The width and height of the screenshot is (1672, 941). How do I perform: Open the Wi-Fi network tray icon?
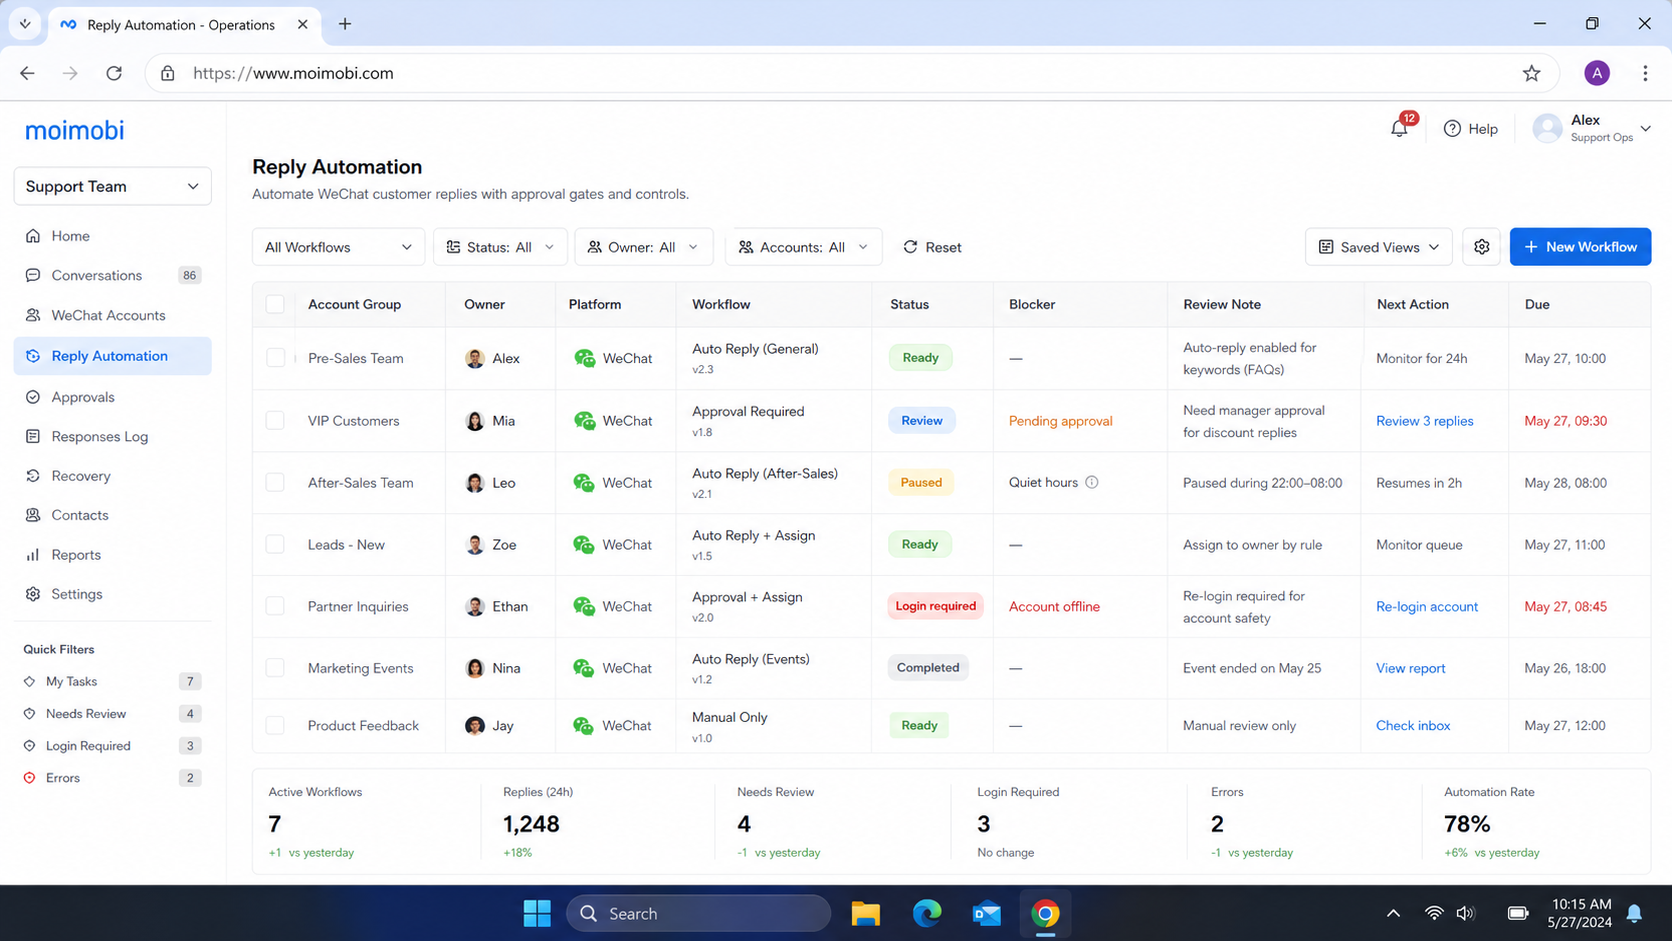coord(1434,913)
